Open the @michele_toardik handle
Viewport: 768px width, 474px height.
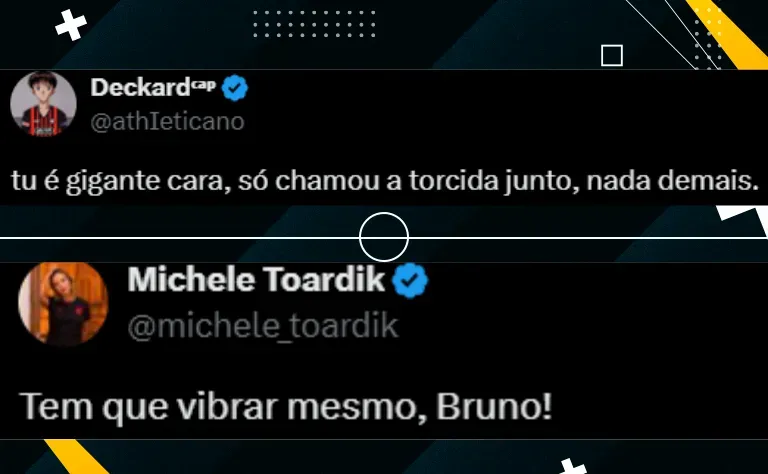coord(263,326)
